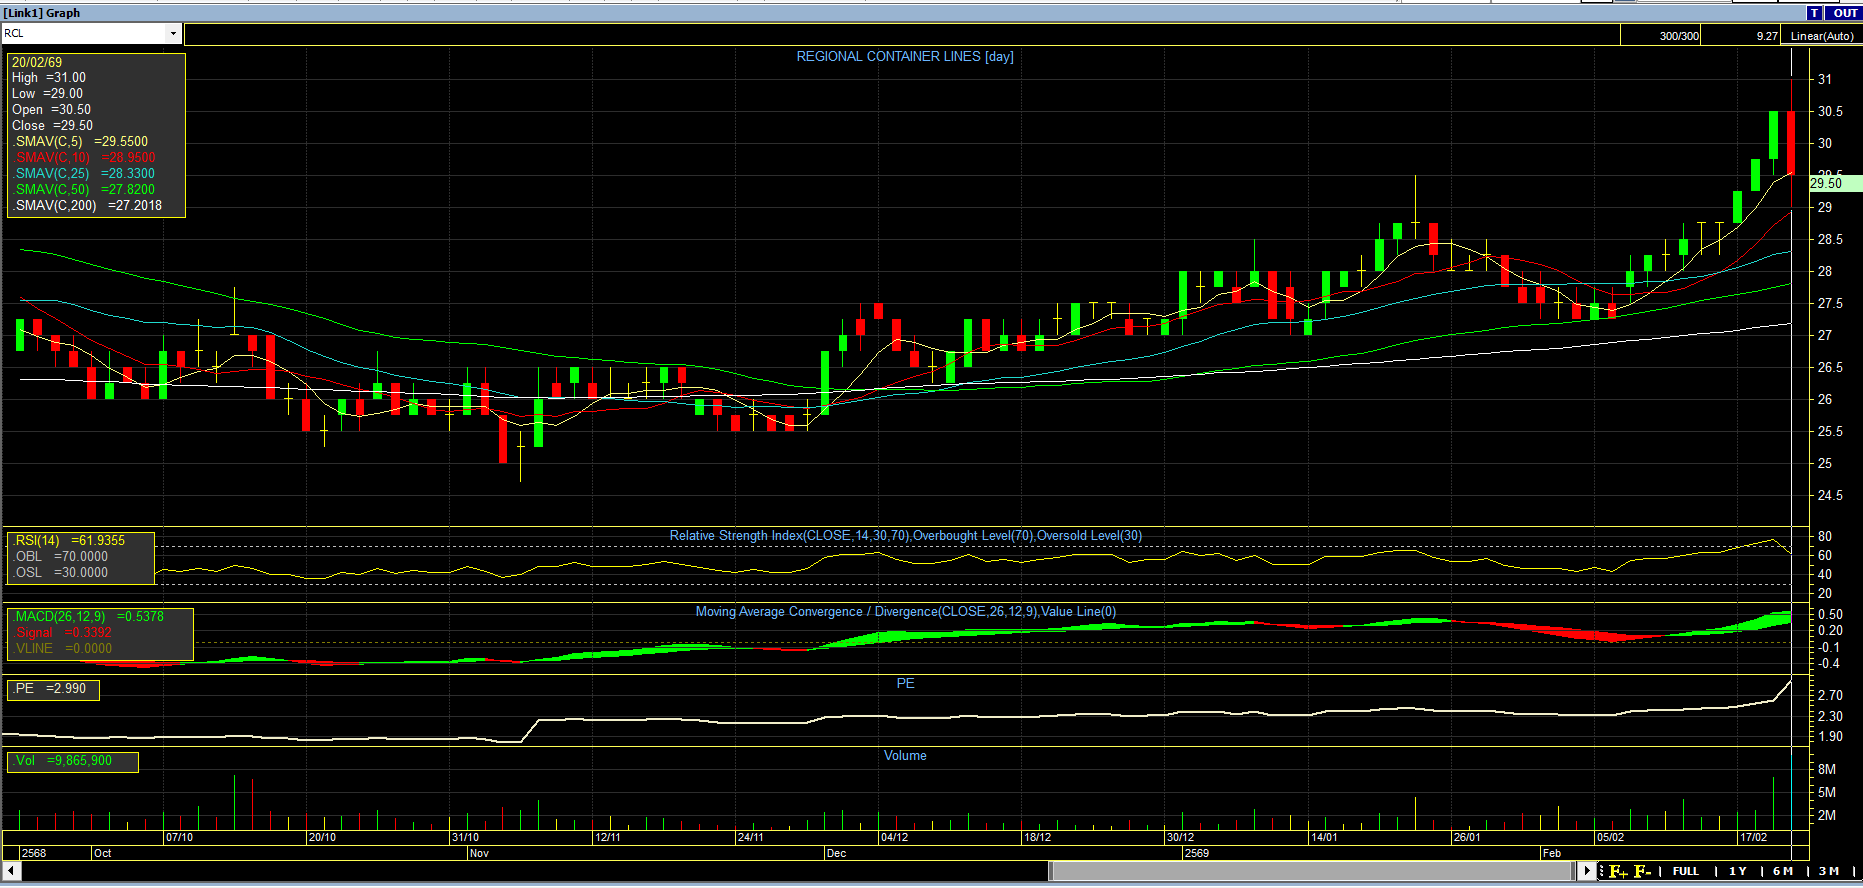Screen dimensions: 1863x888
Task: Set chart range to 1 Y
Action: pos(1738,871)
